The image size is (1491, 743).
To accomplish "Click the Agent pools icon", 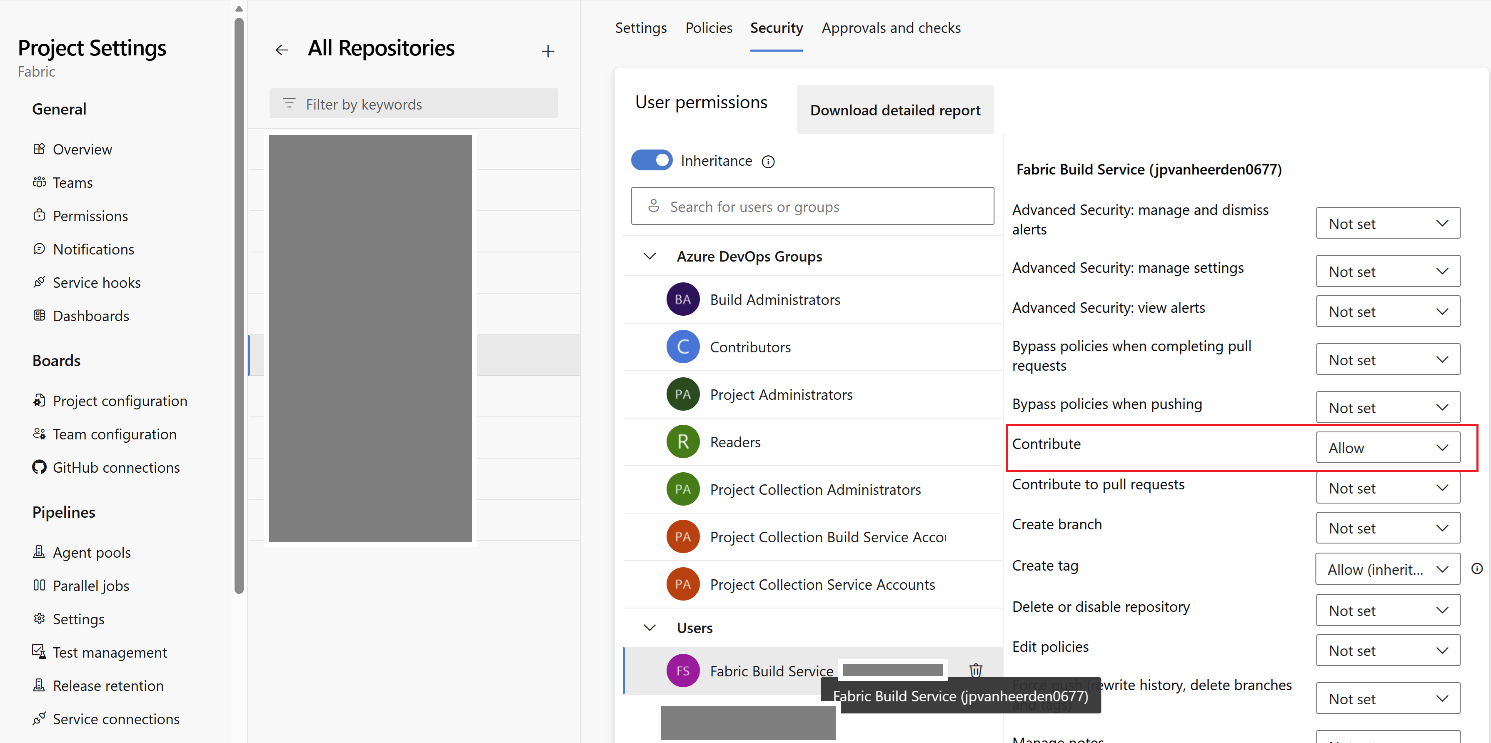I will [x=39, y=552].
